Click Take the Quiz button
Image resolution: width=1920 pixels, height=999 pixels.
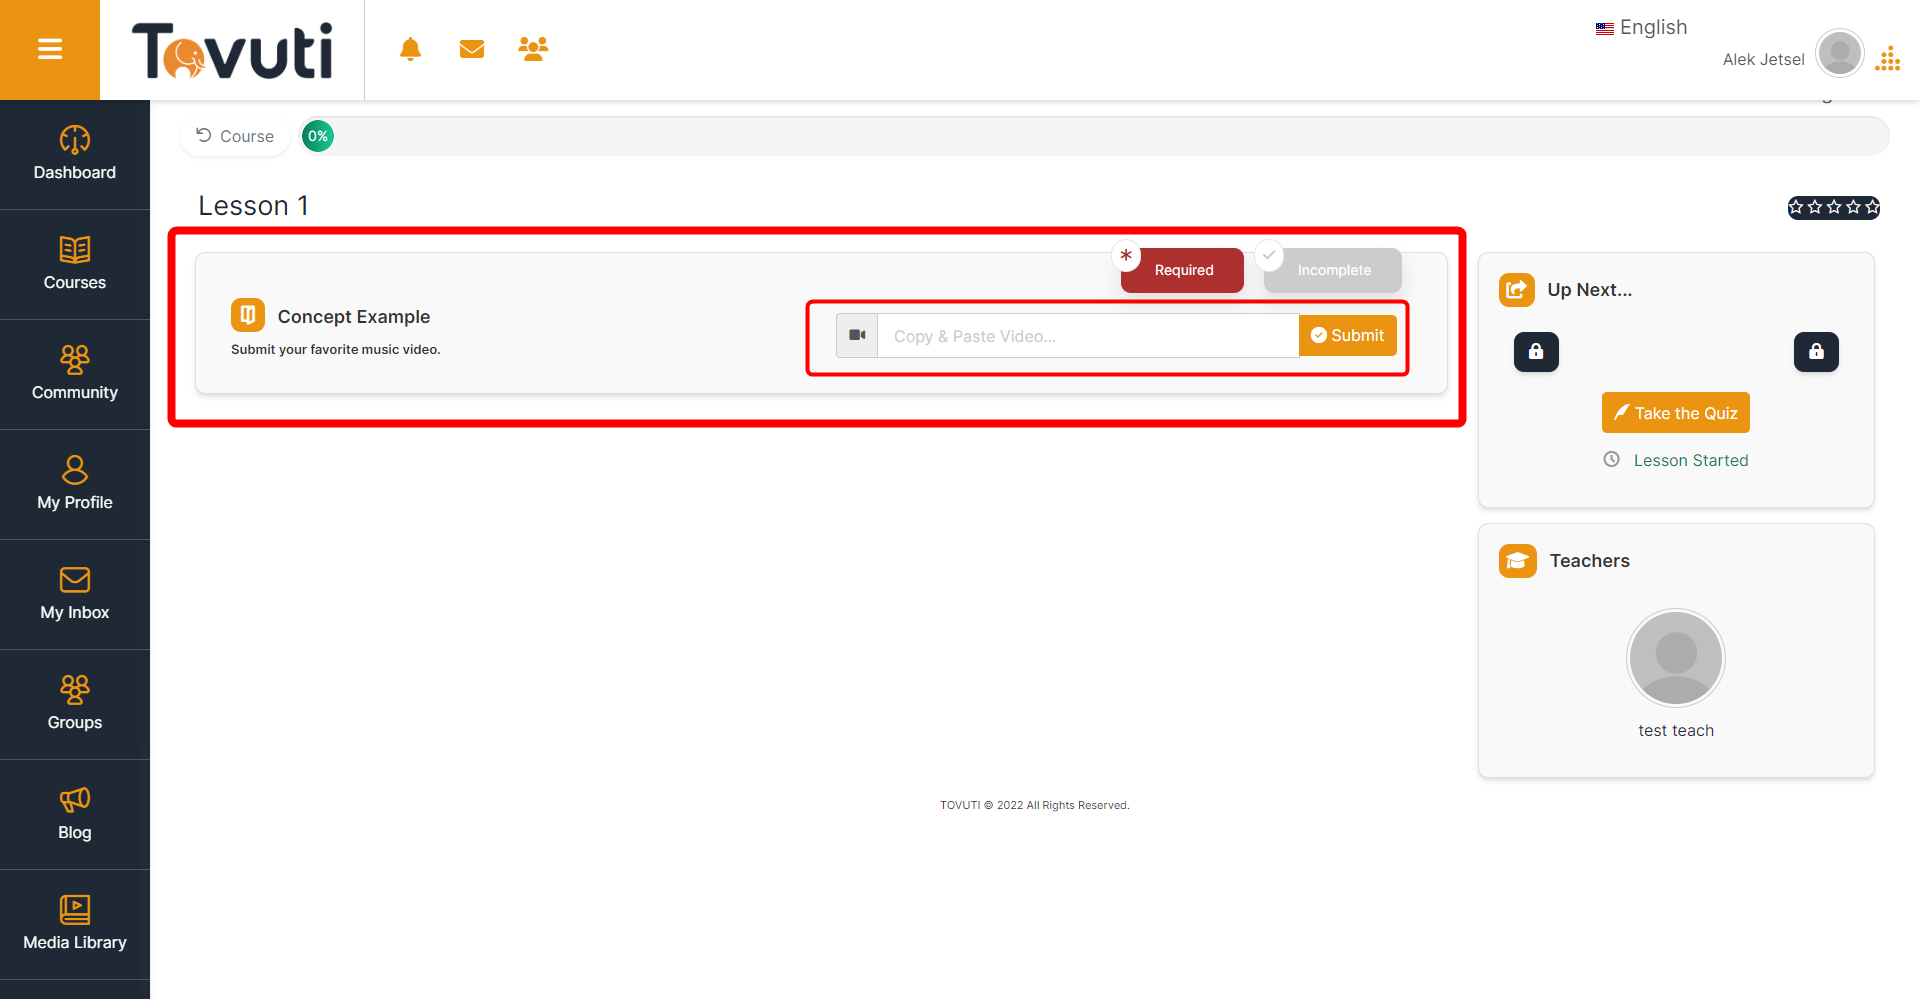(1676, 413)
